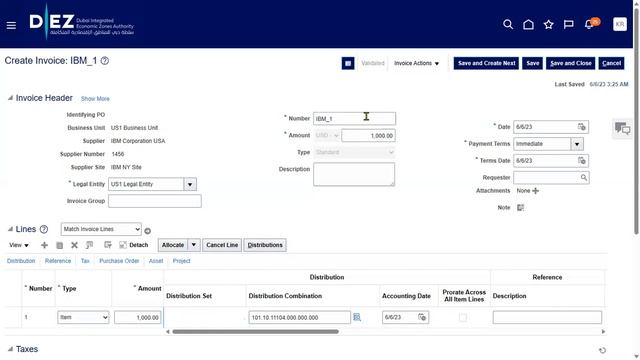
Task: Click the refresh icon in Taxes section
Action: (x=602, y=350)
